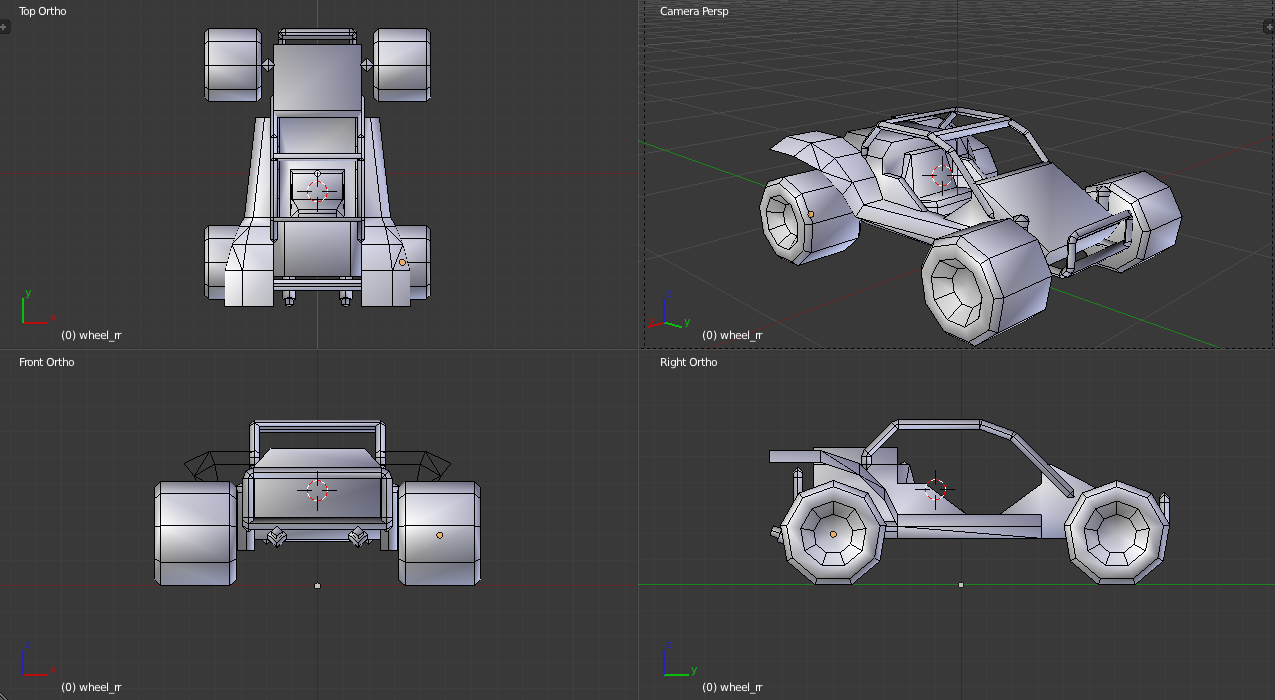Click the 3D cursor in Top Ortho view
This screenshot has width=1275, height=700.
pos(317,190)
